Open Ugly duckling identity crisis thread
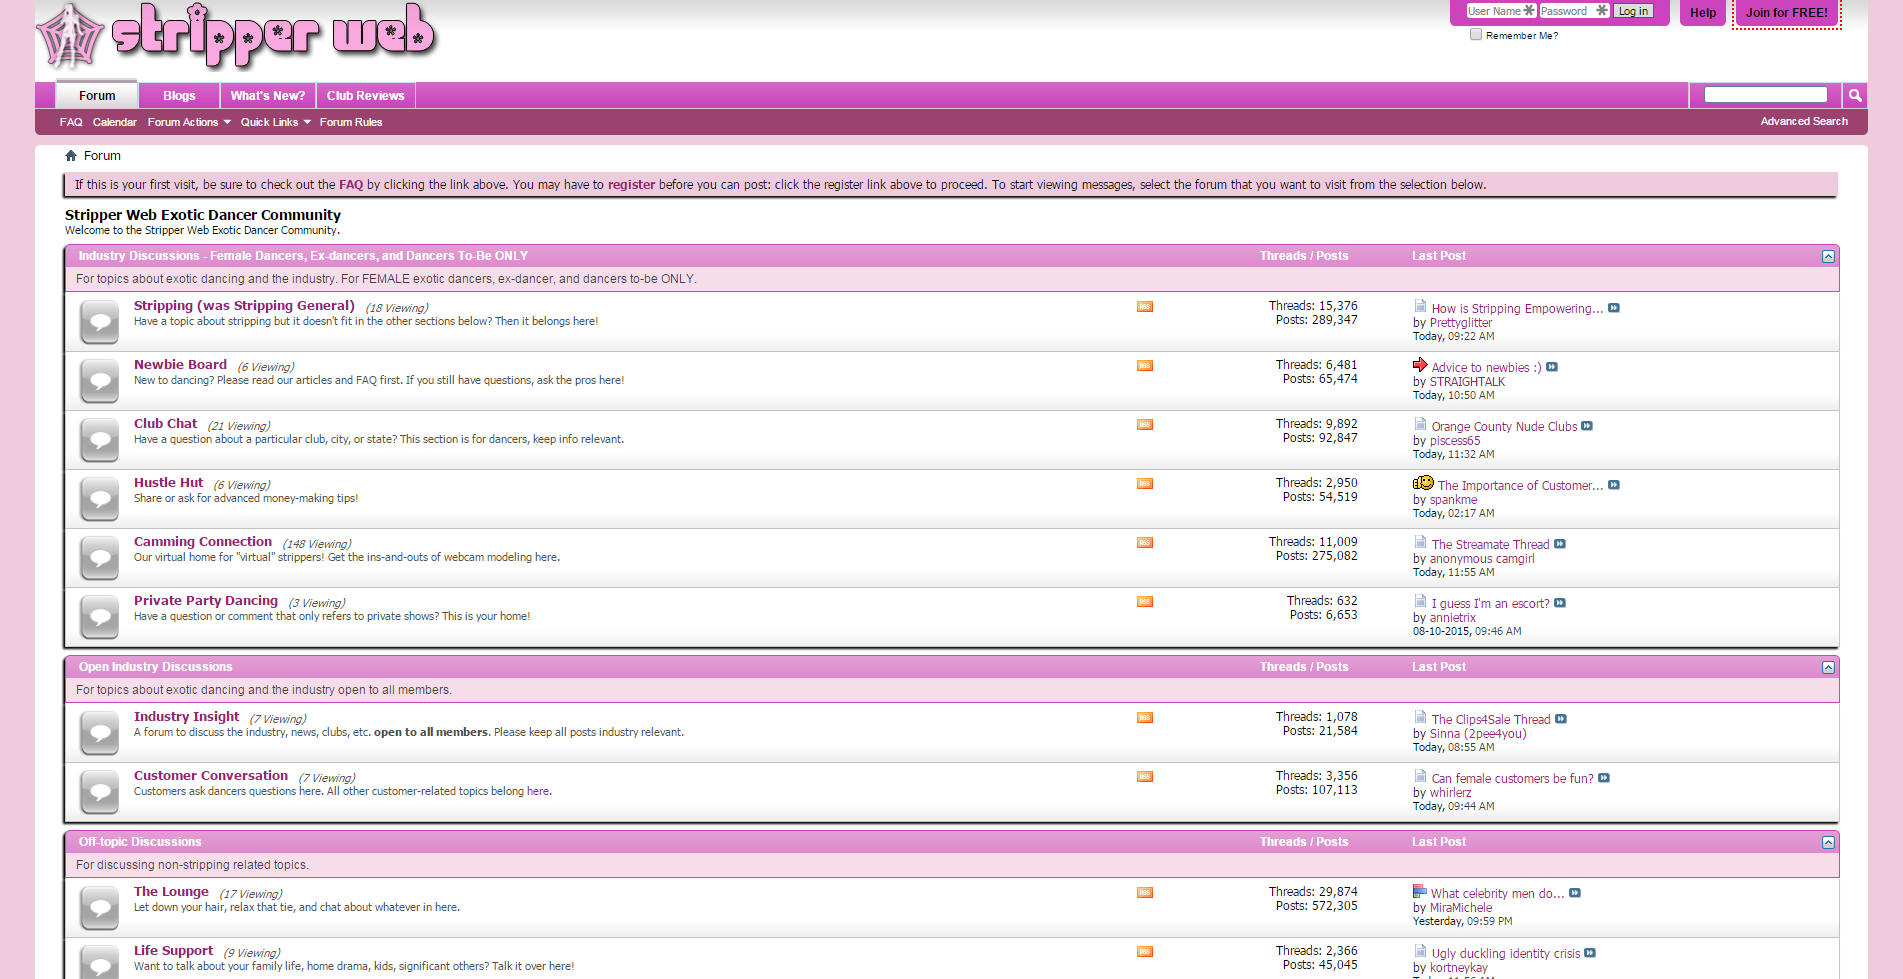Viewport: 1903px width, 979px height. (1506, 953)
